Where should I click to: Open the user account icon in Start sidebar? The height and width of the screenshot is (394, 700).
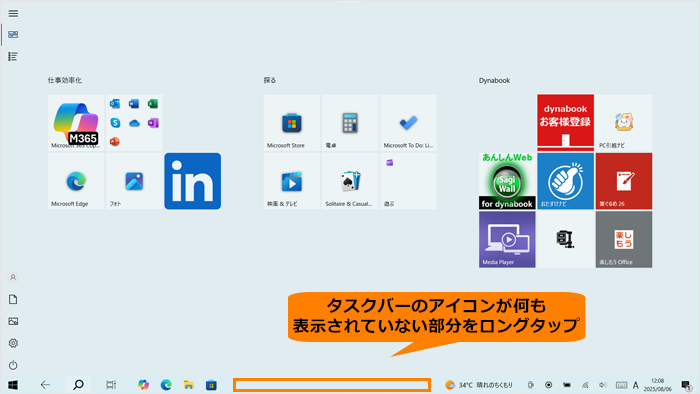[13, 278]
